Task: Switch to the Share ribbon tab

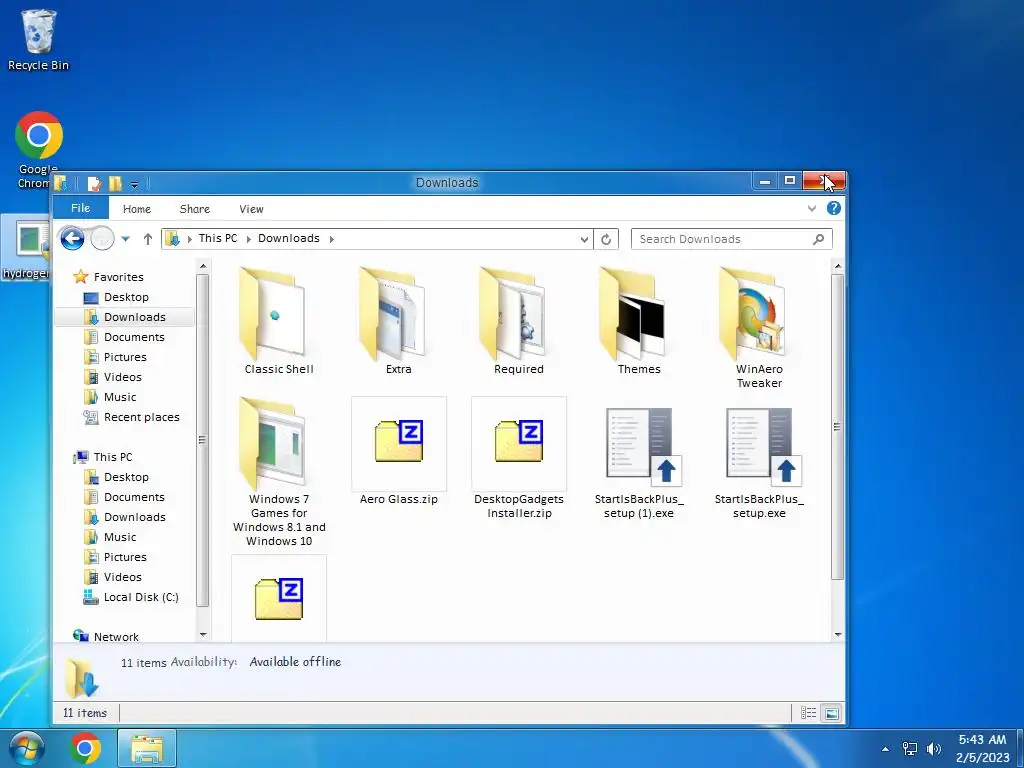Action: [195, 209]
